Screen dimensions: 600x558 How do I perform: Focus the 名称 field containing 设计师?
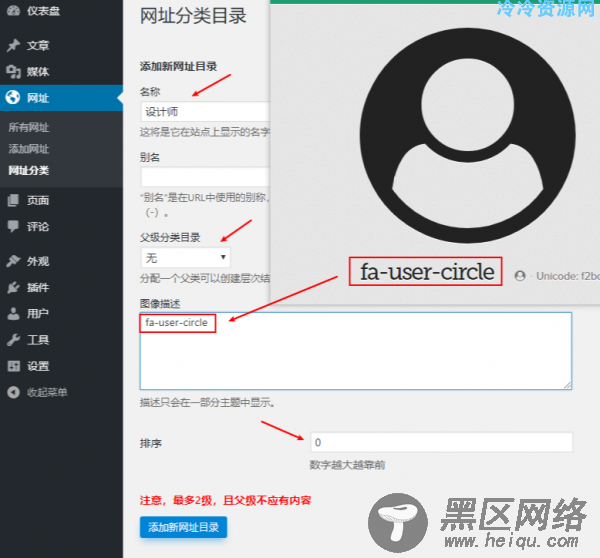[x=205, y=111]
